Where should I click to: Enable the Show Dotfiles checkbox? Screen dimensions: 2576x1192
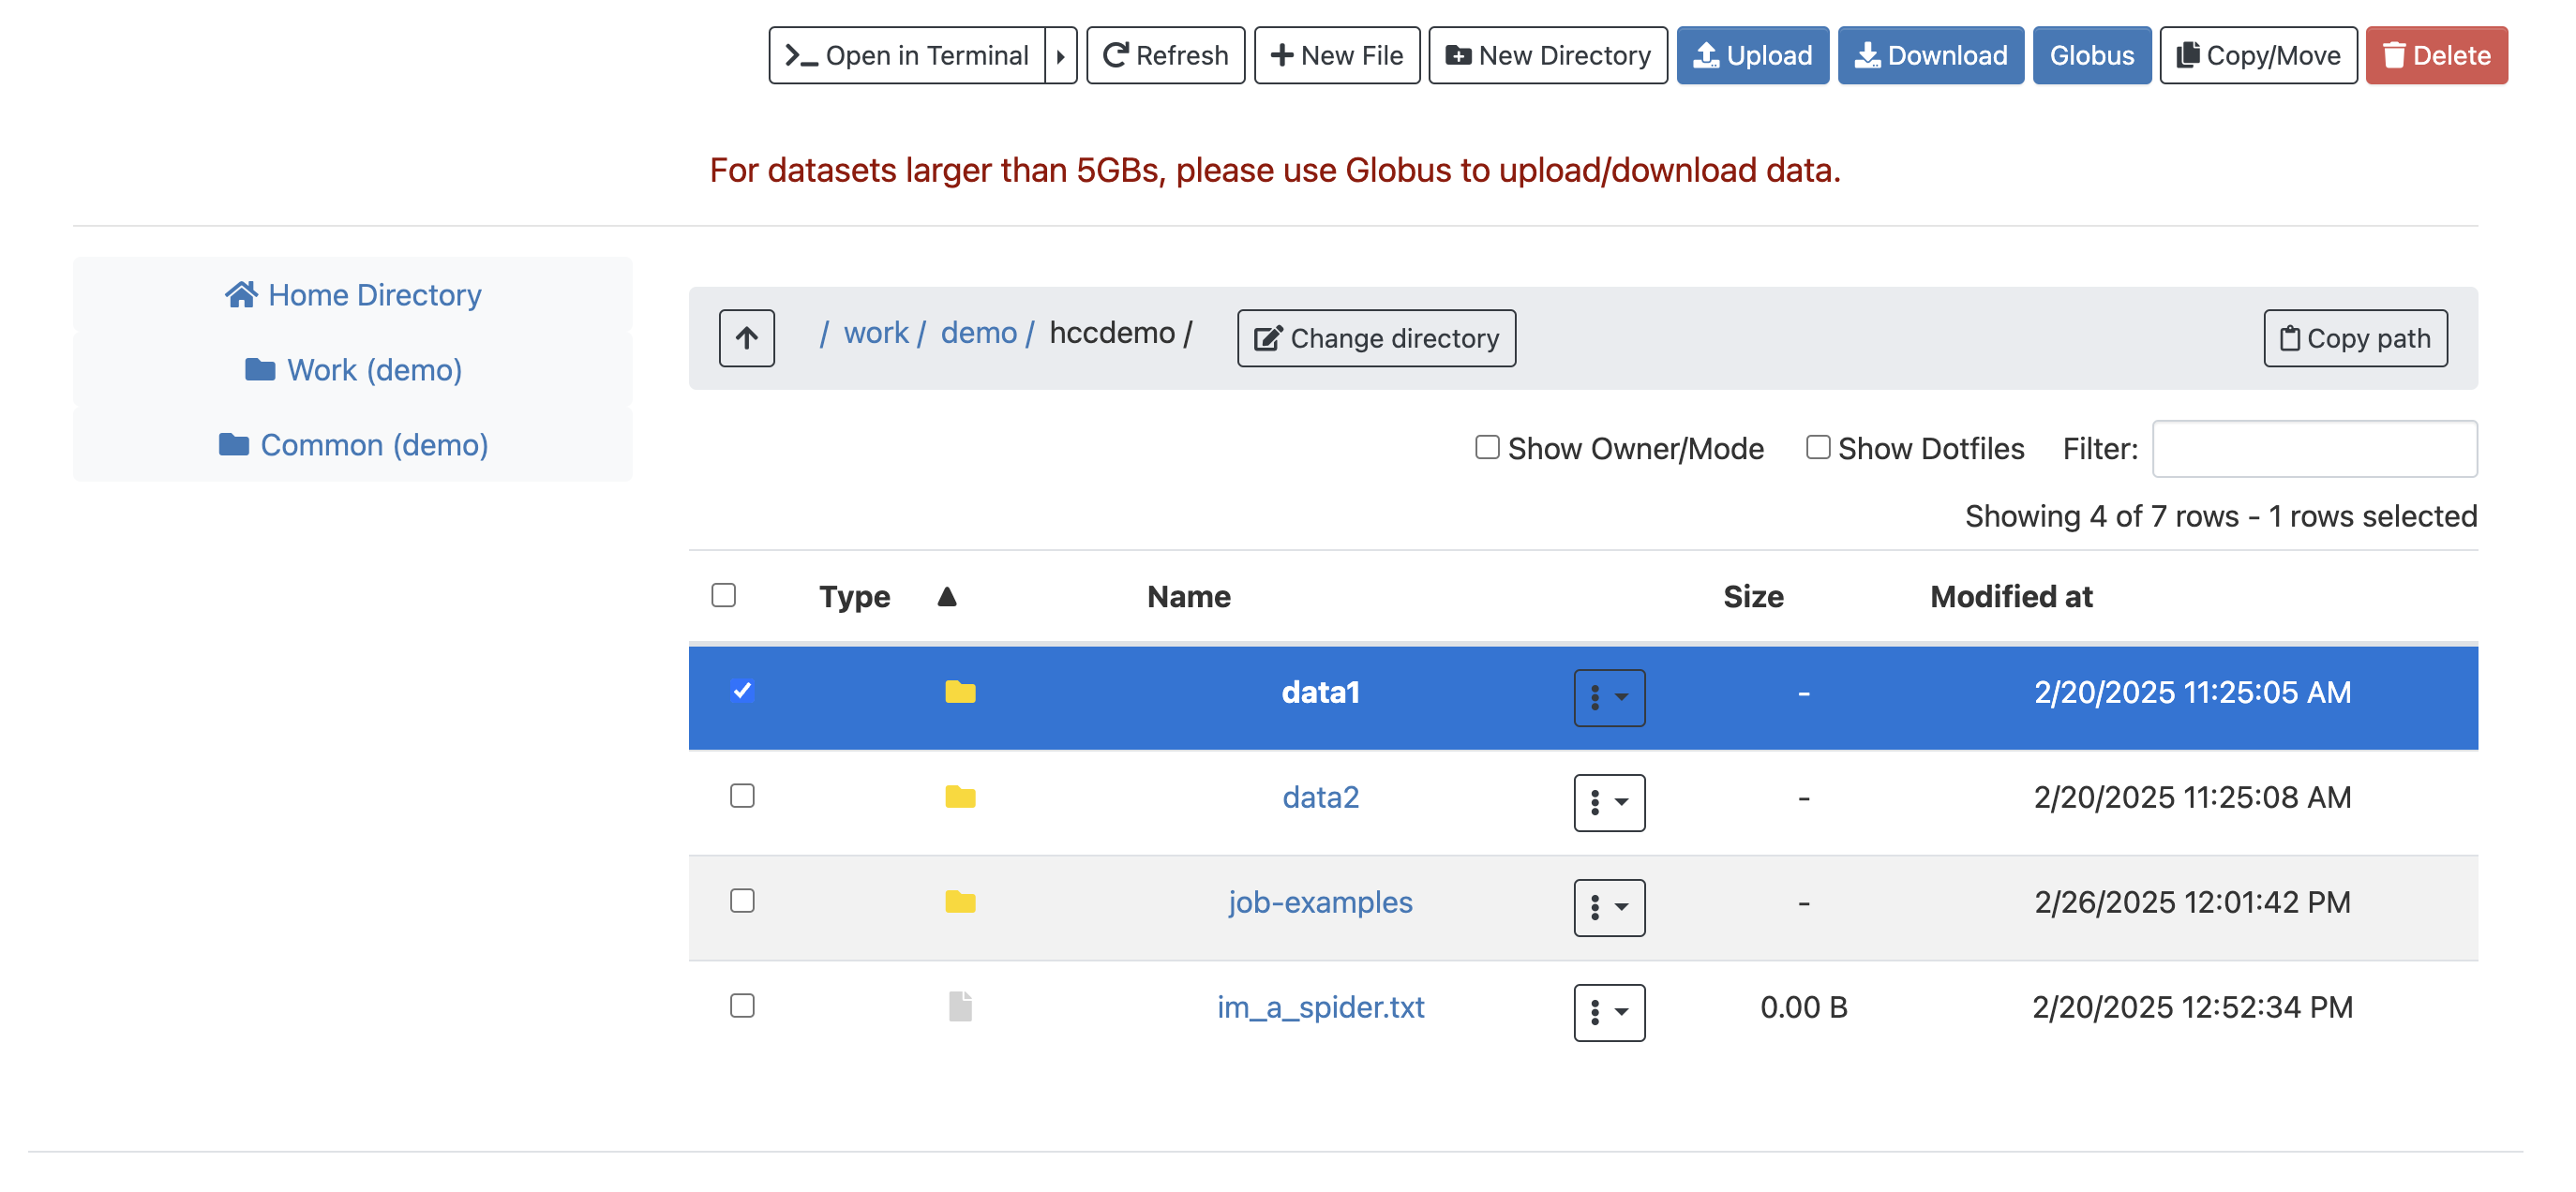tap(1817, 447)
